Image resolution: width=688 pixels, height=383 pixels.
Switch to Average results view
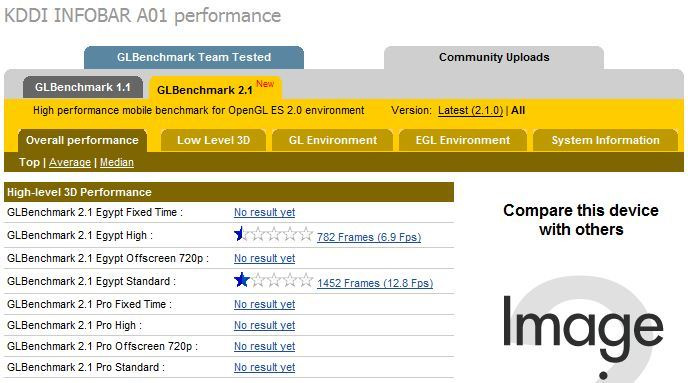pyautogui.click(x=70, y=162)
